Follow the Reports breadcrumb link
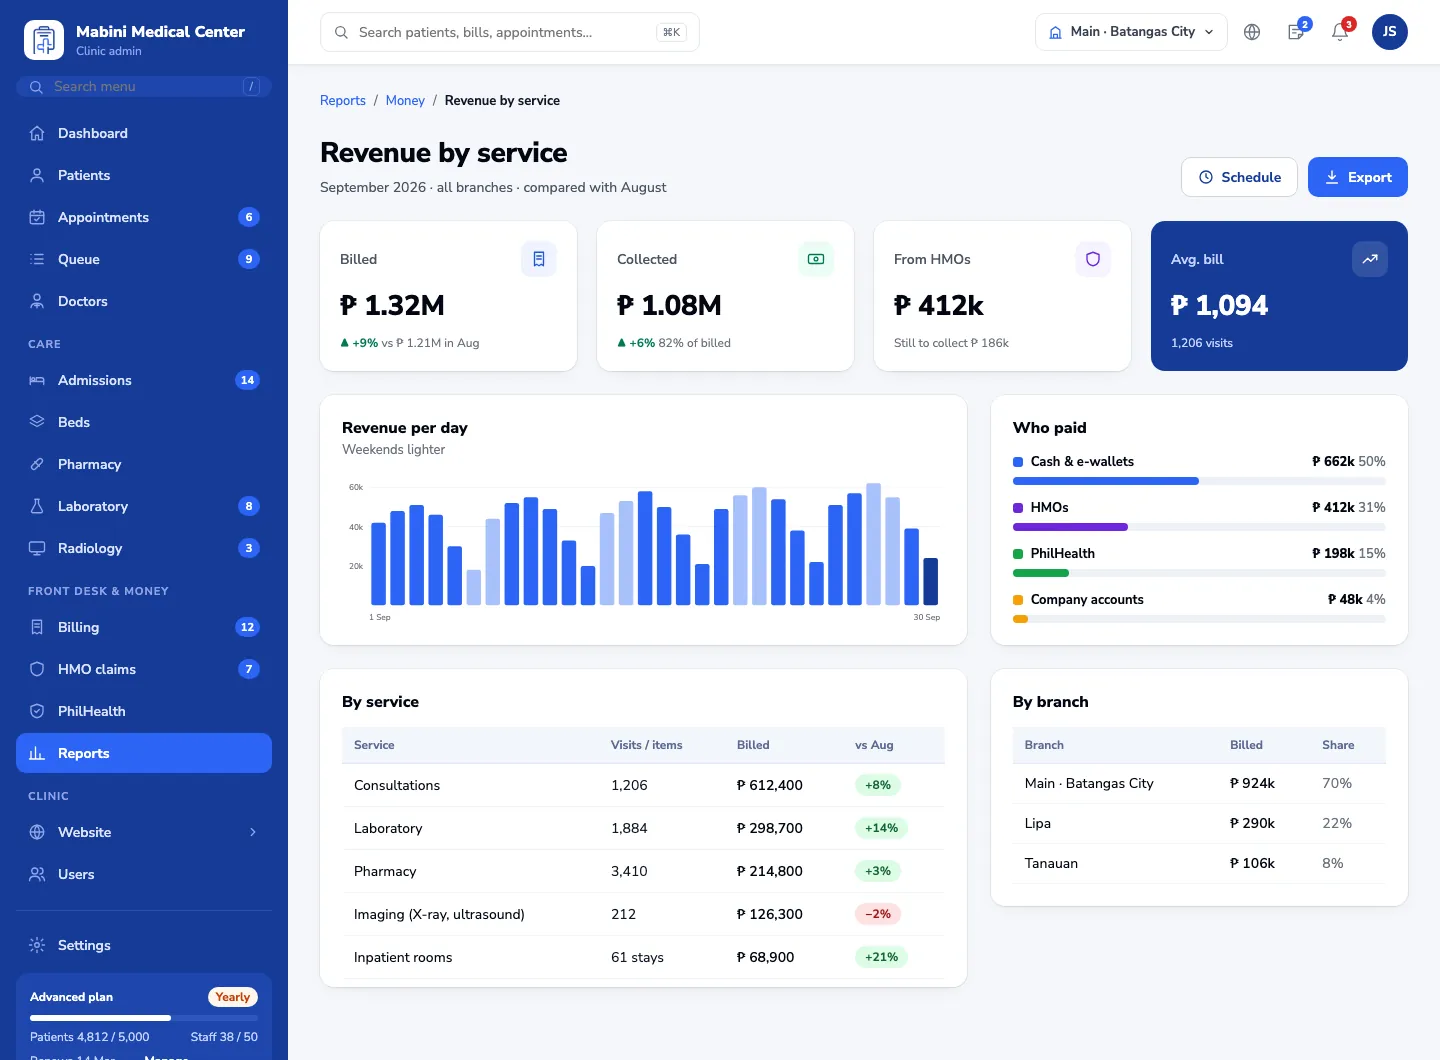This screenshot has width=1440, height=1060. pos(343,100)
